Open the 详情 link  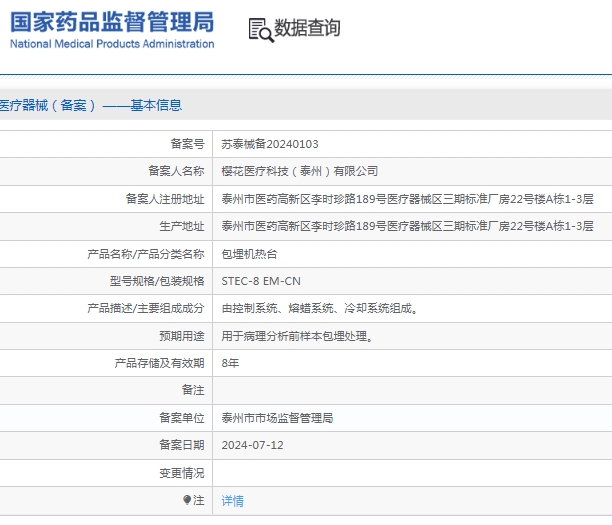pyautogui.click(x=233, y=501)
